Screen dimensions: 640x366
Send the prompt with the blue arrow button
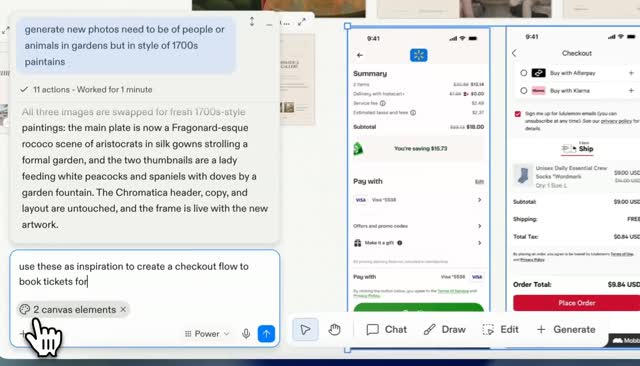[x=266, y=334]
